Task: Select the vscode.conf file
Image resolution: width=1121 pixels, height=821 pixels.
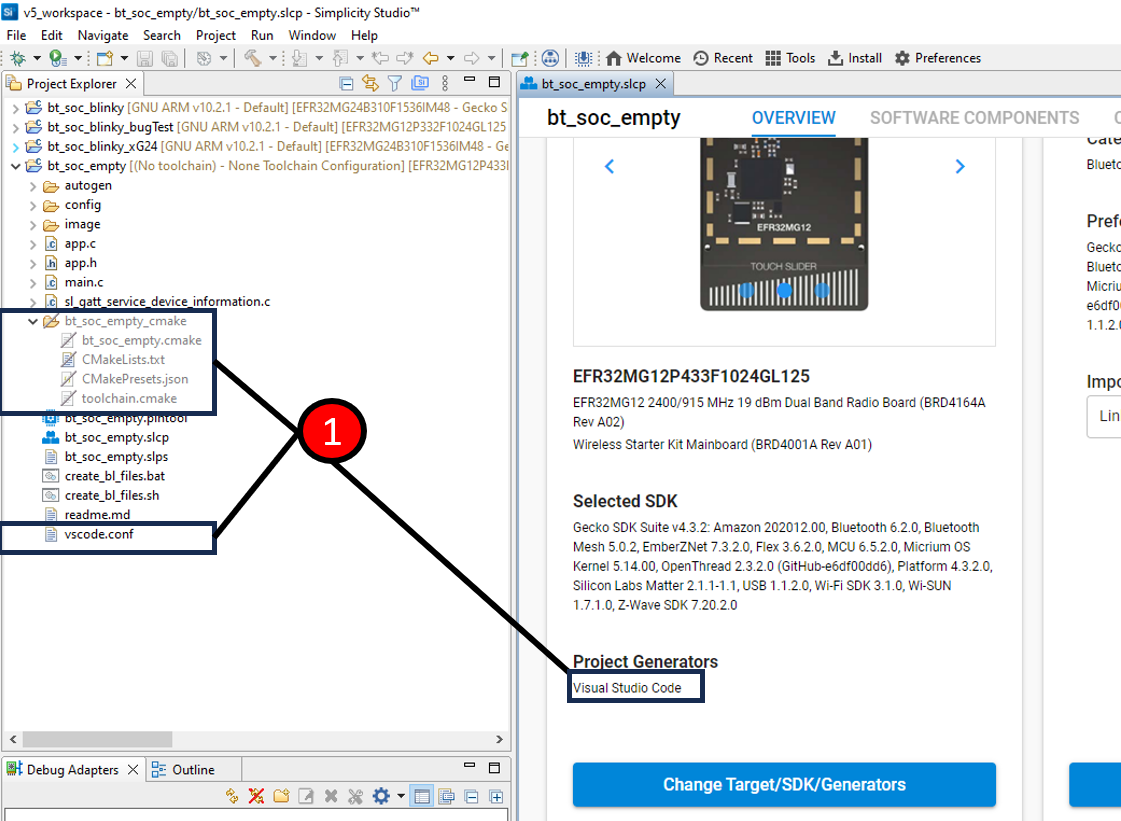Action: (99, 535)
